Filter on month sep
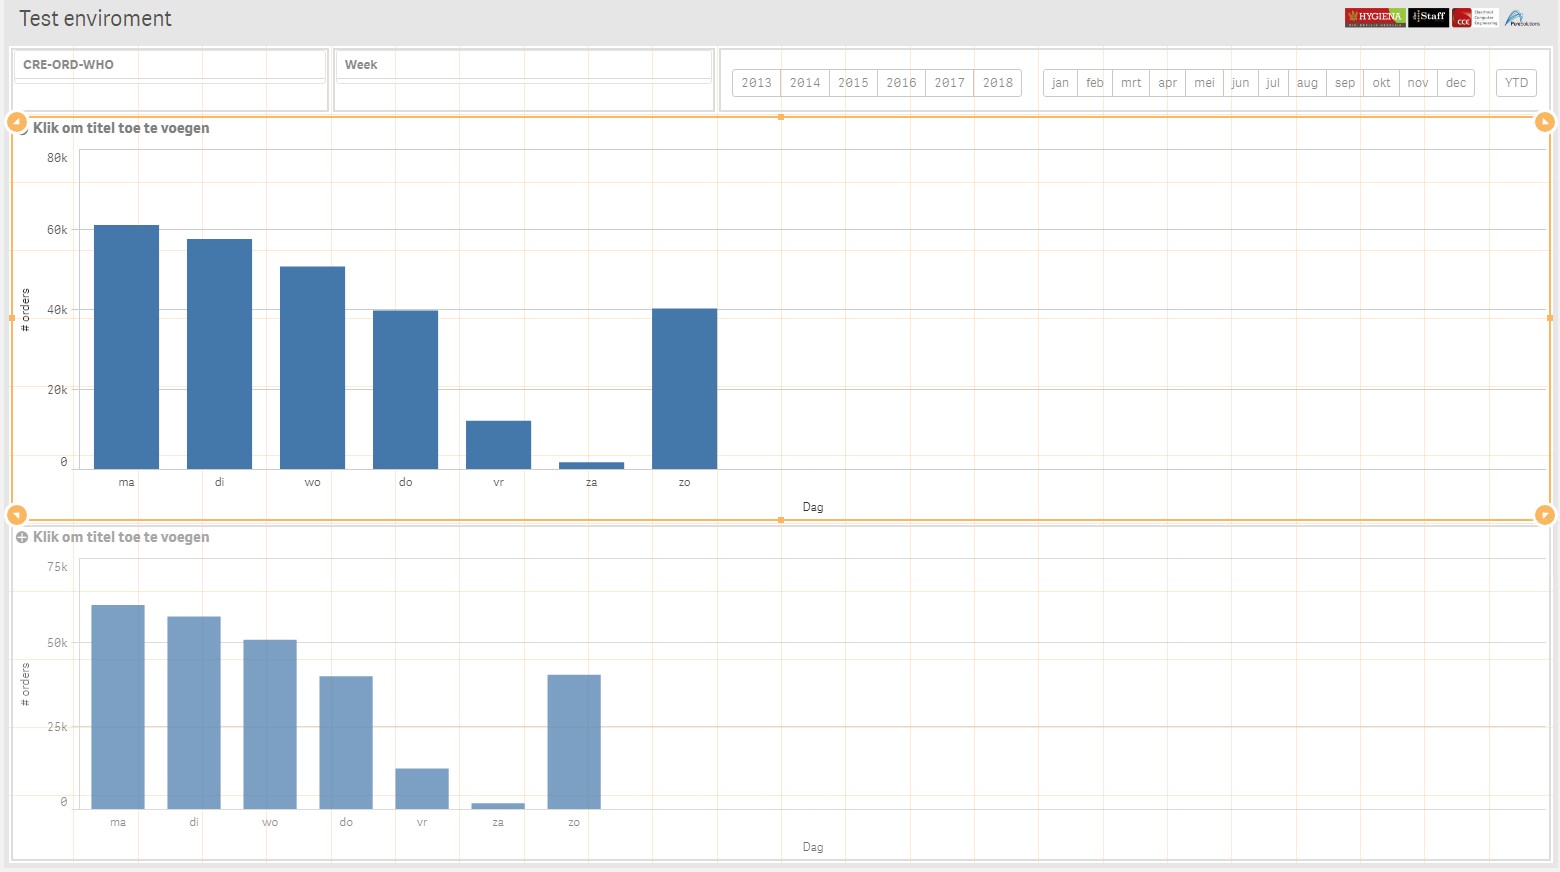The width and height of the screenshot is (1560, 872). [1345, 83]
